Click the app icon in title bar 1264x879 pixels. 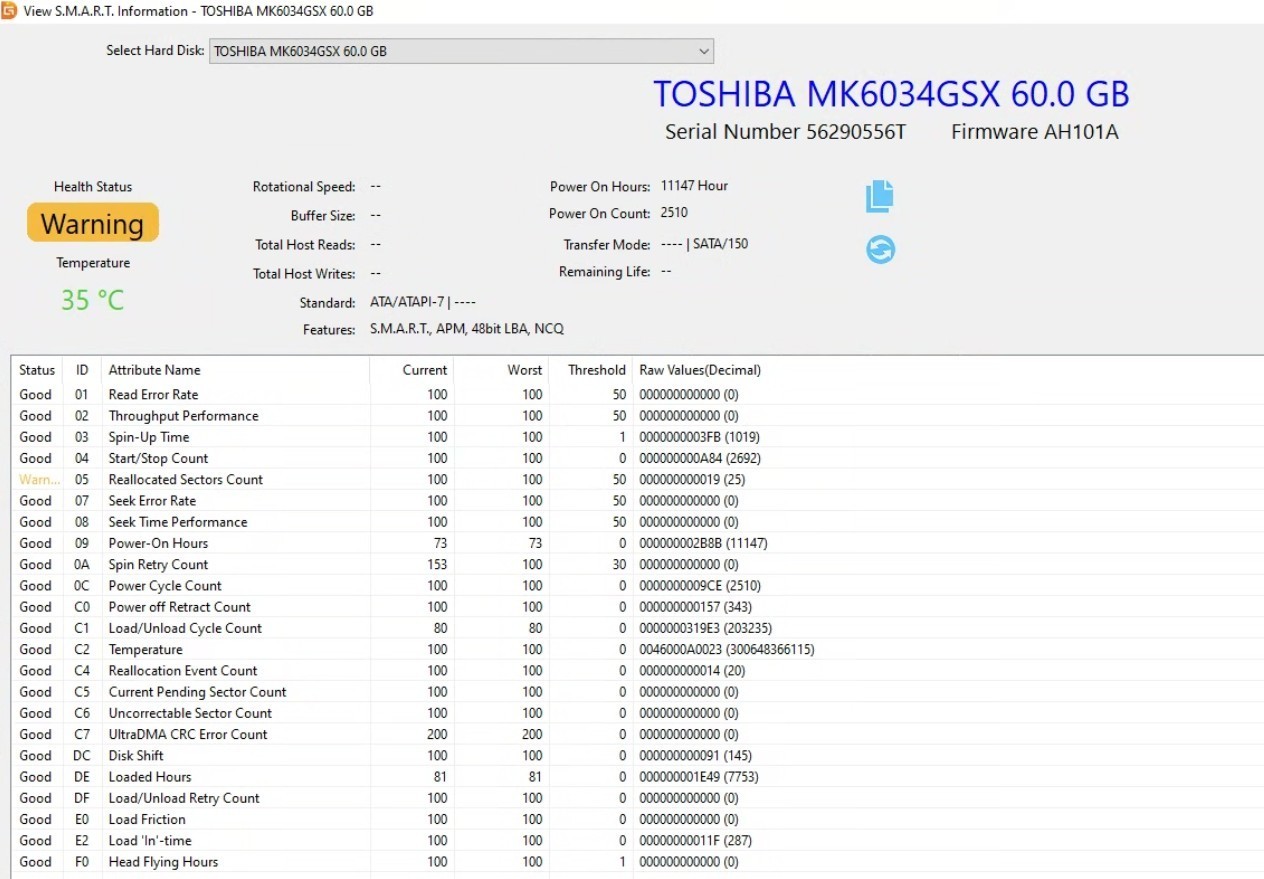click(x=8, y=10)
